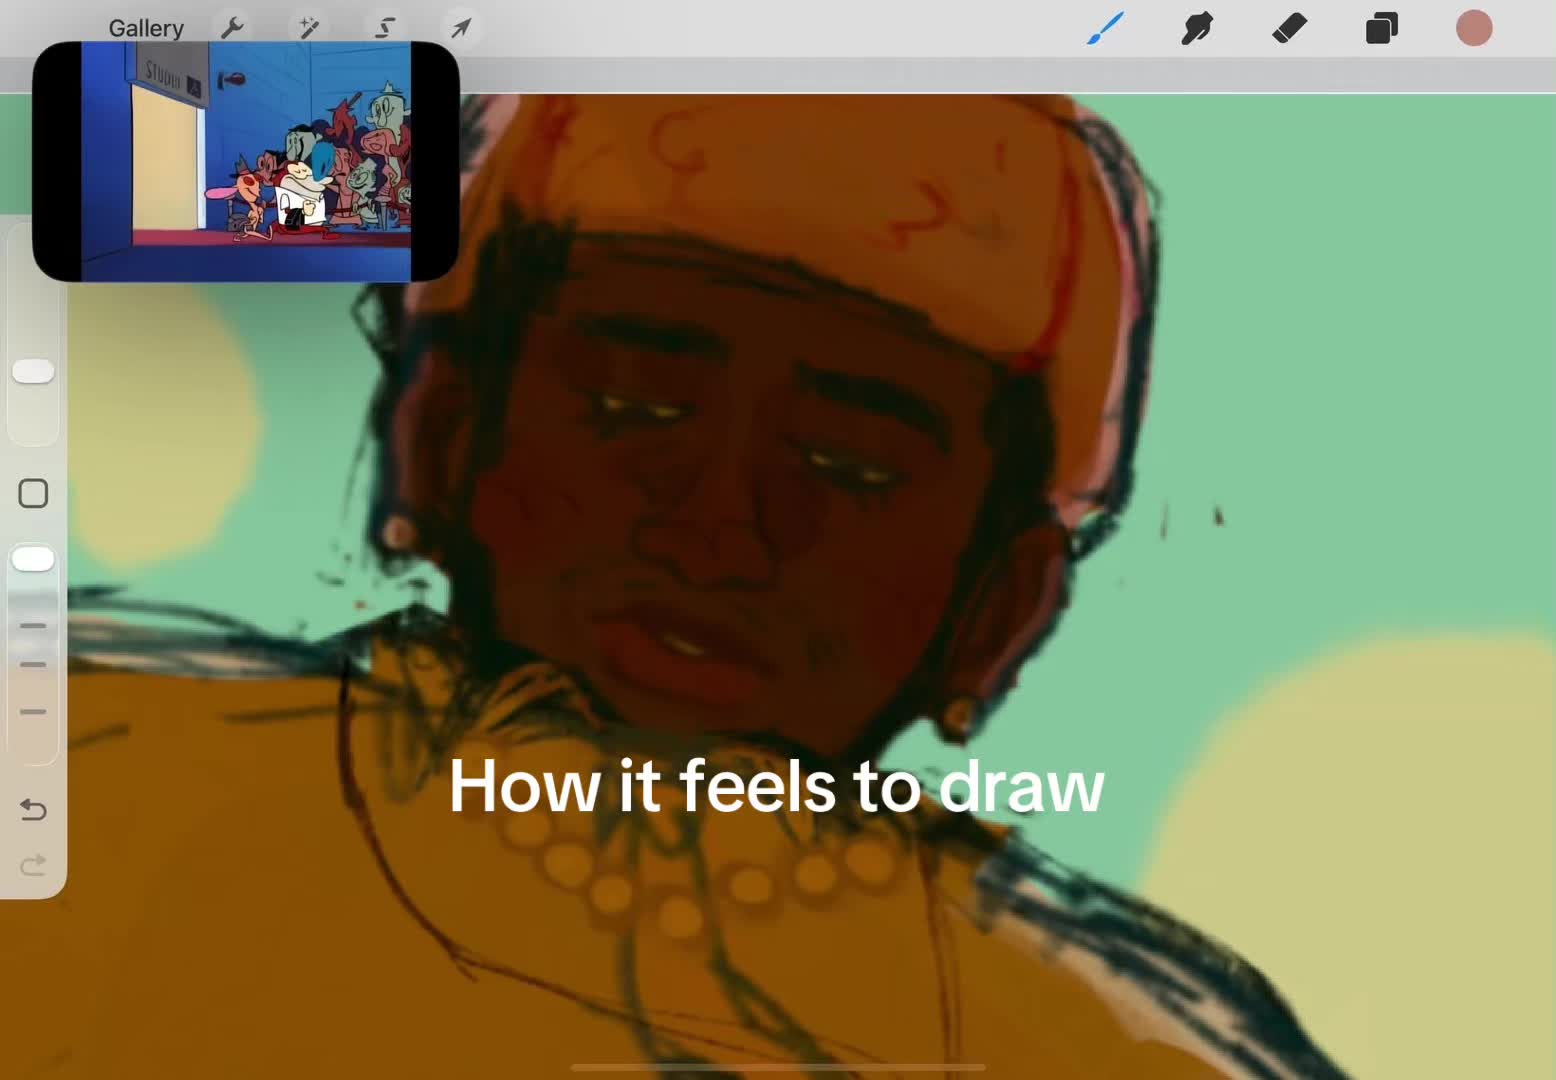This screenshot has height=1080, width=1556.
Task: Activate the Transform arrow tool
Action: 461,28
